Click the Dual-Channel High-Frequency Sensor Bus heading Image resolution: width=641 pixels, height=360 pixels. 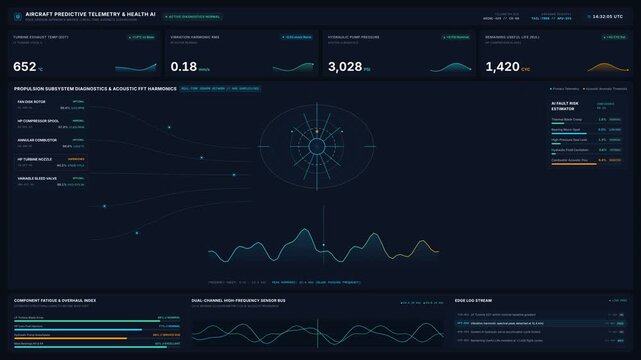(x=238, y=300)
